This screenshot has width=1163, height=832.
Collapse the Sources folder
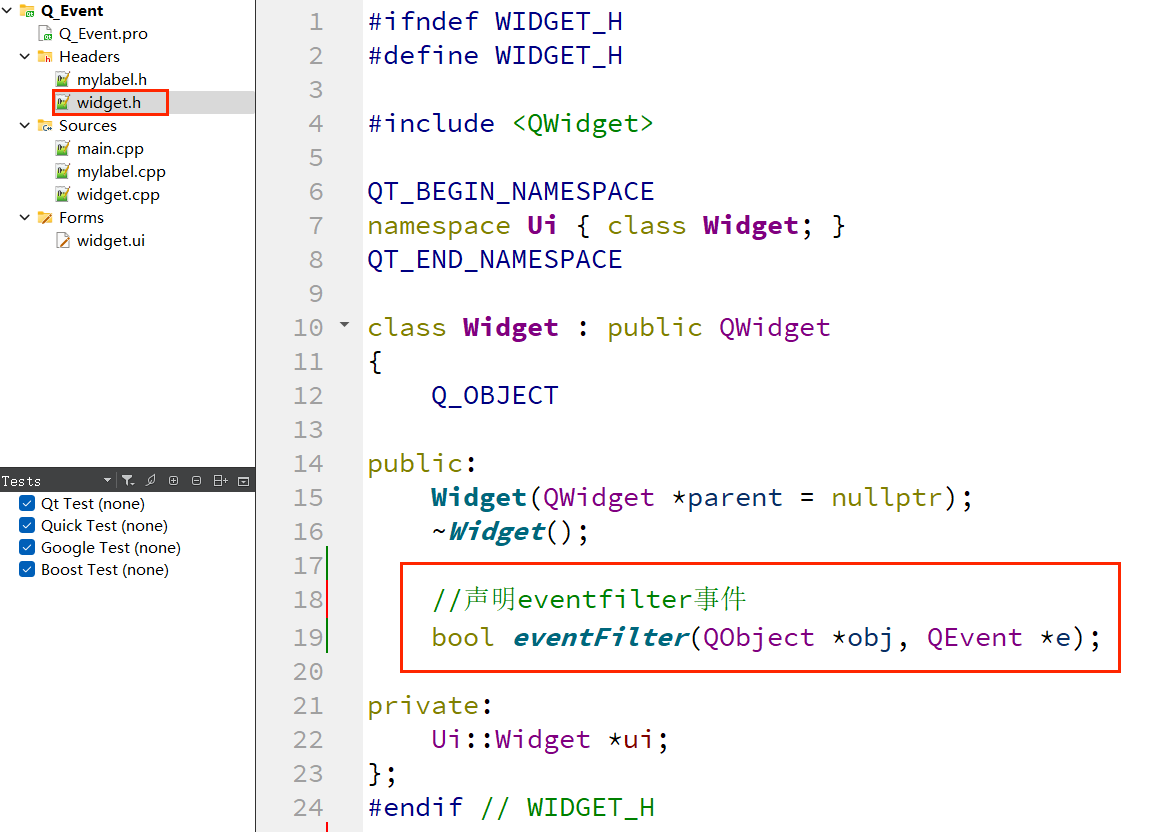click(24, 125)
